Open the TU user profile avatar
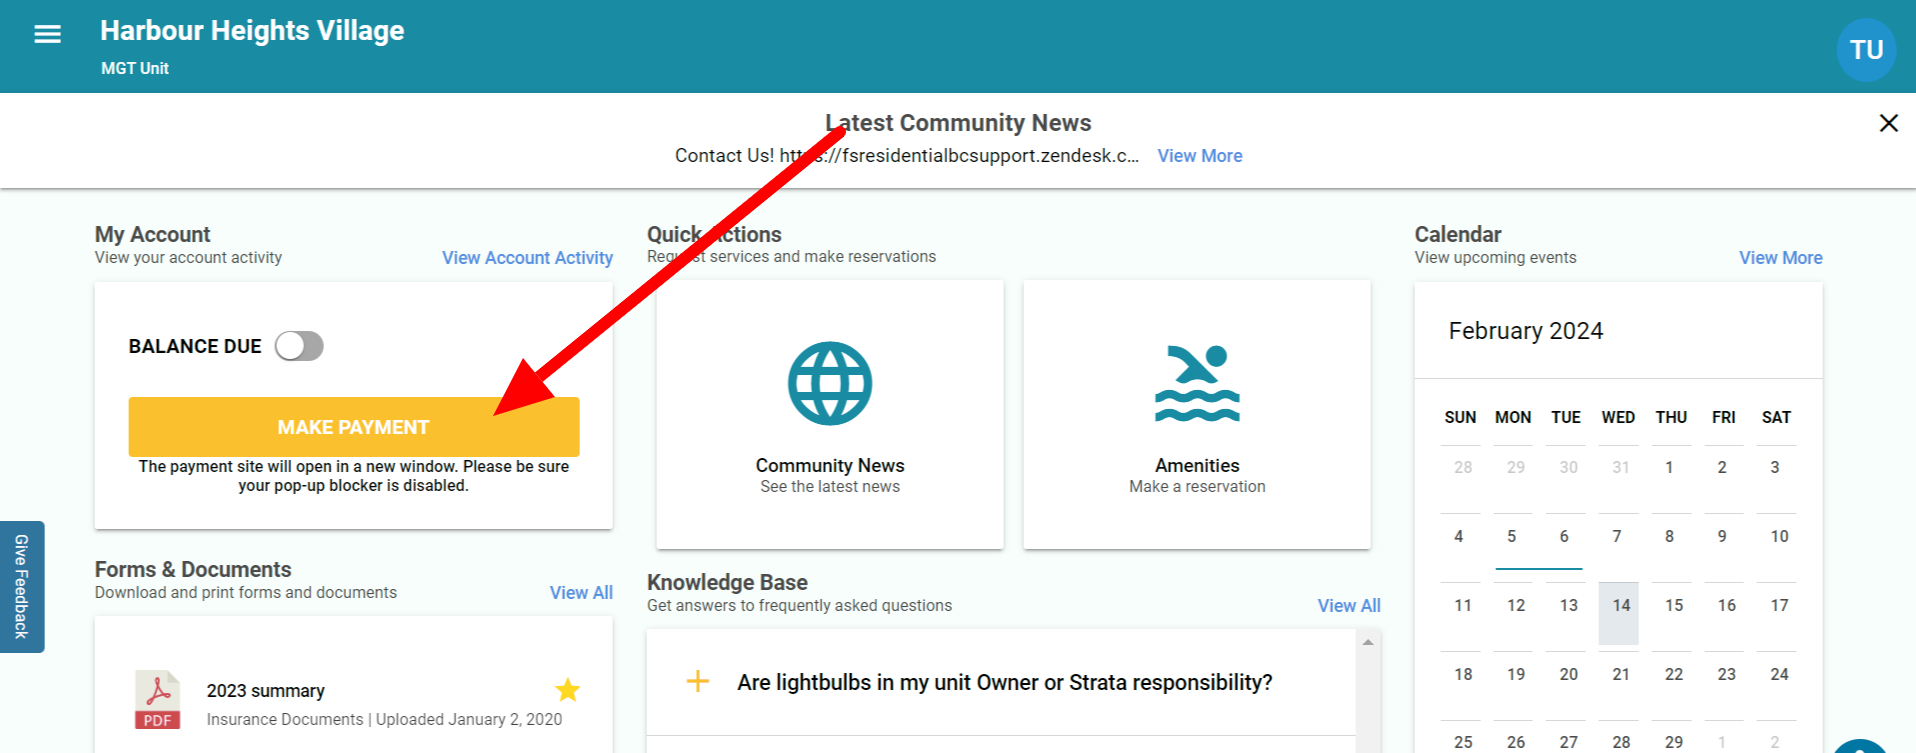The image size is (1916, 753). coord(1866,50)
